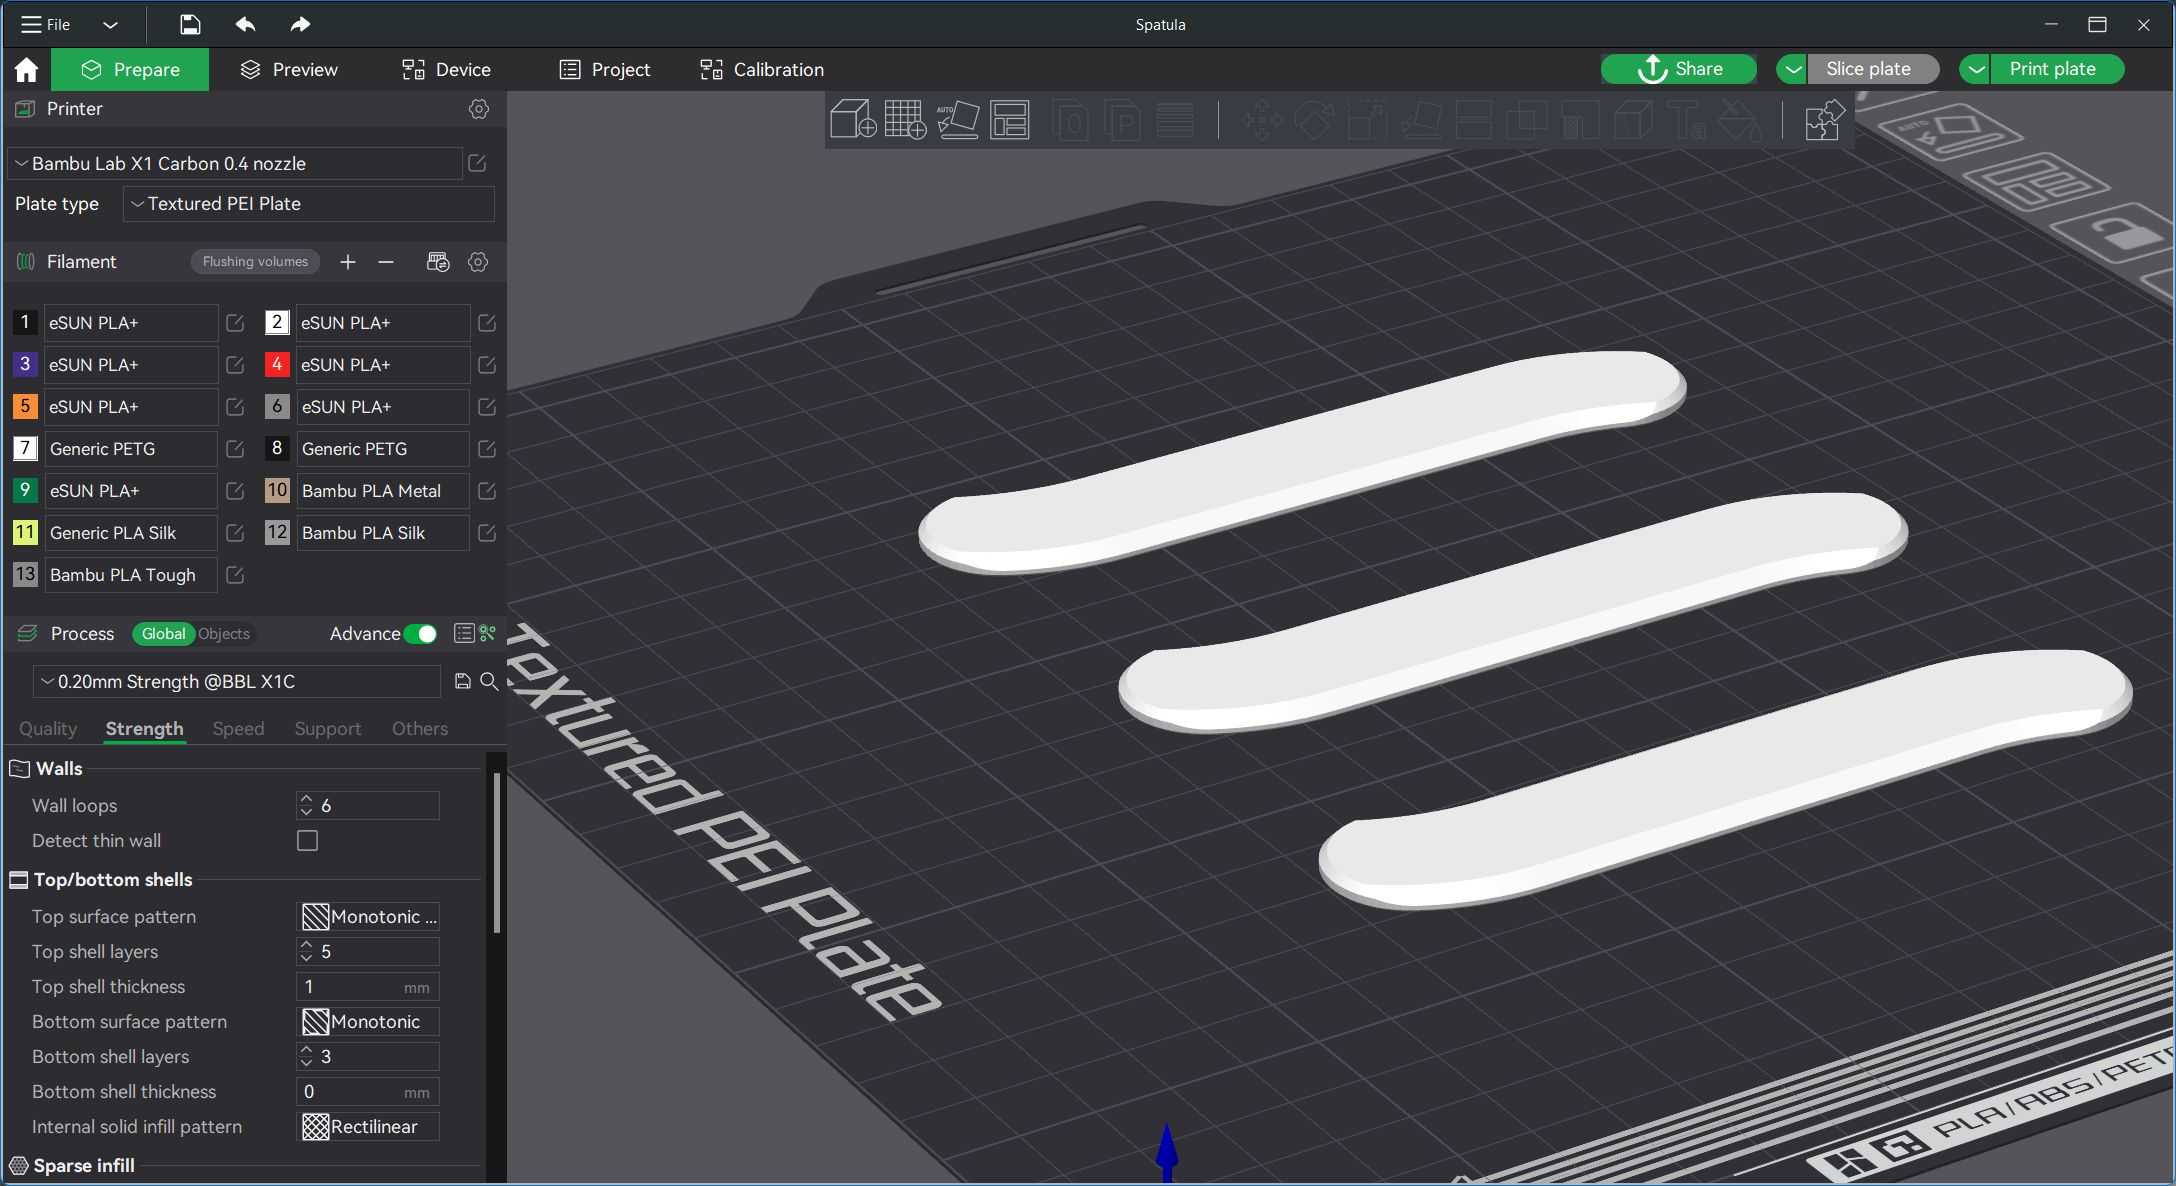2176x1186 pixels.
Task: Click the search process settings magnifier icon
Action: (x=489, y=681)
